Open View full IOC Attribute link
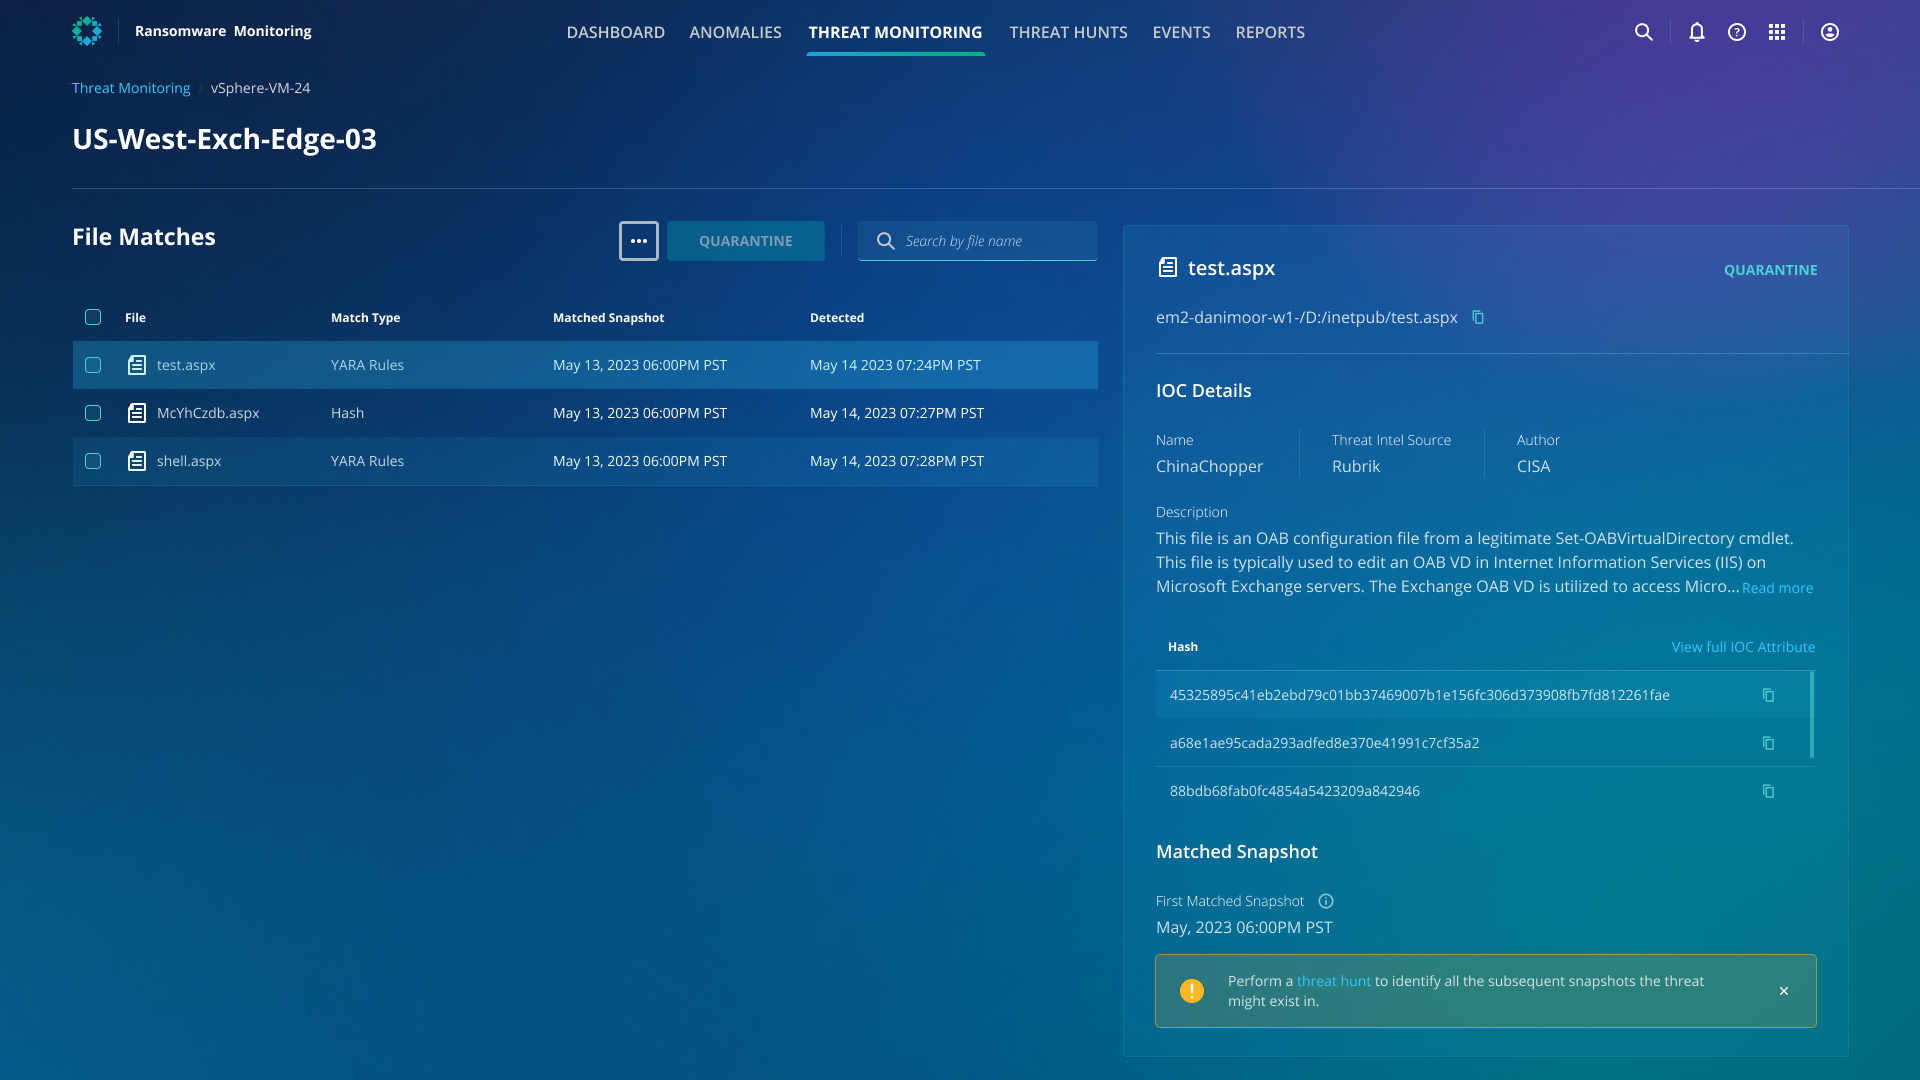The width and height of the screenshot is (1920, 1080). pos(1743,647)
